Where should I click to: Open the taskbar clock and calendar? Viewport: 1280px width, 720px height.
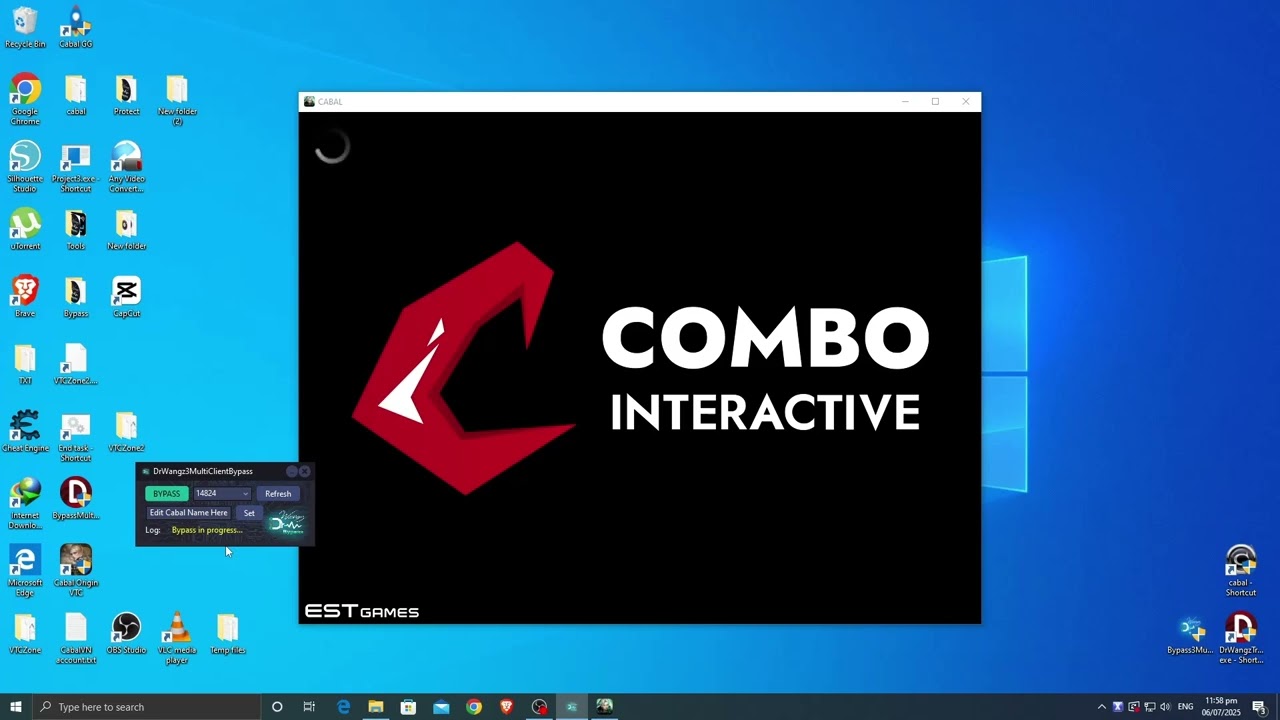click(1221, 707)
